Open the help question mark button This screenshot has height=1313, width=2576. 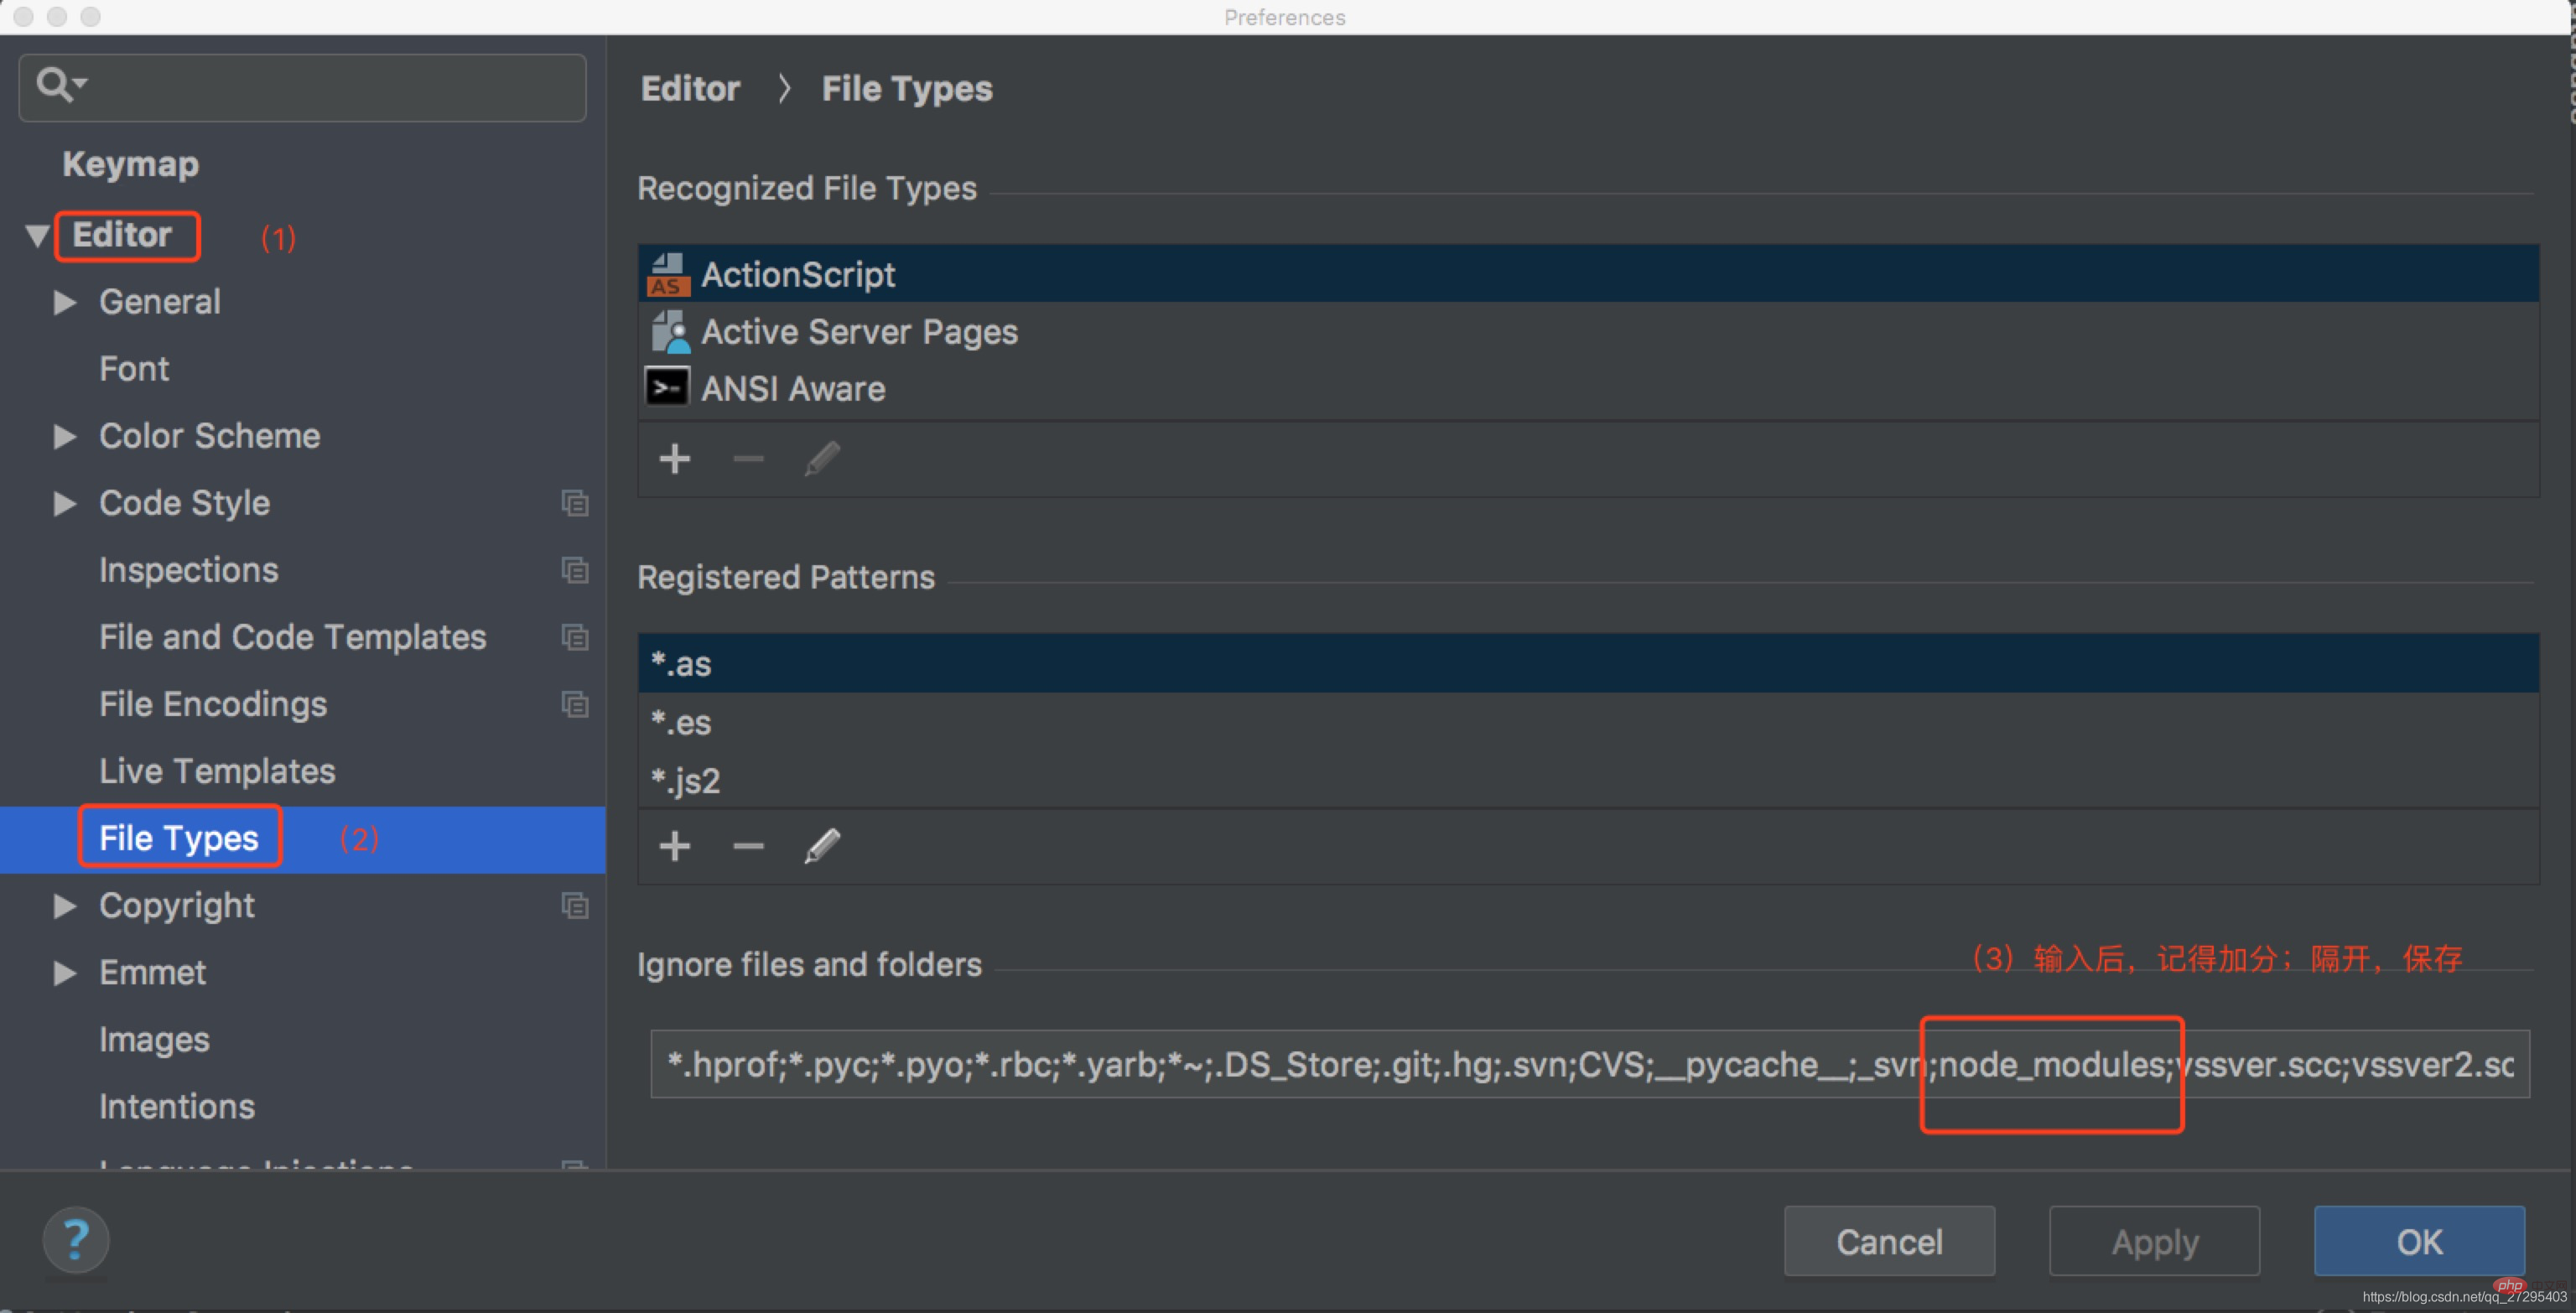coord(76,1240)
